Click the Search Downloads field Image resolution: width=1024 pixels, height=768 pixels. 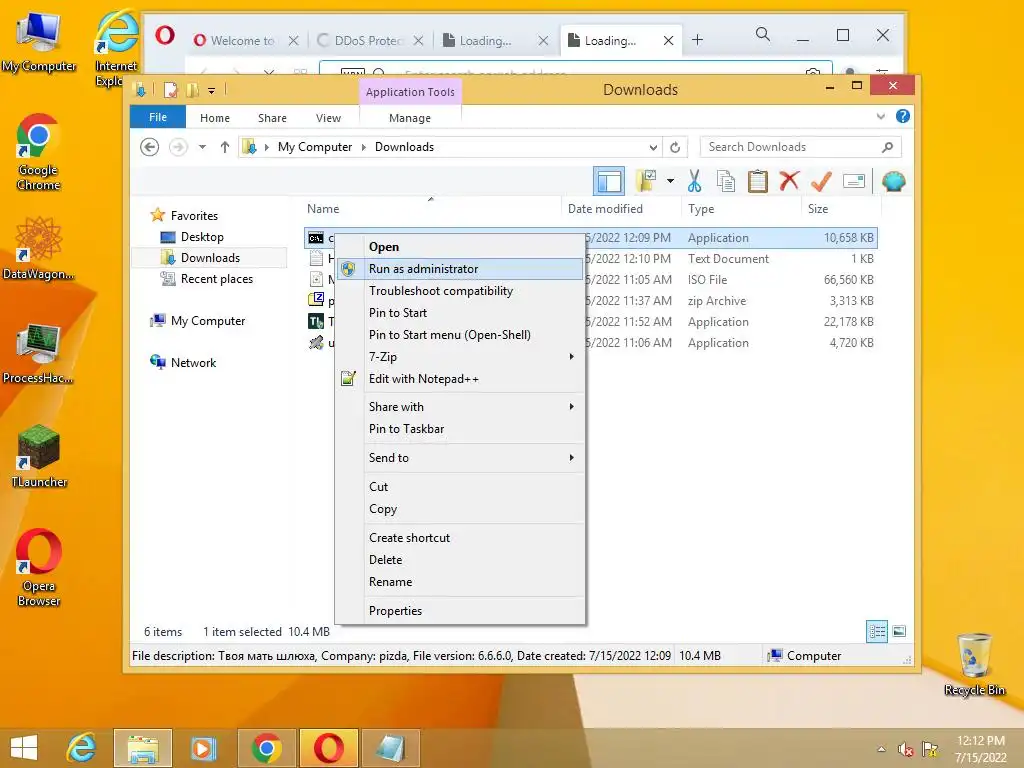(x=800, y=147)
